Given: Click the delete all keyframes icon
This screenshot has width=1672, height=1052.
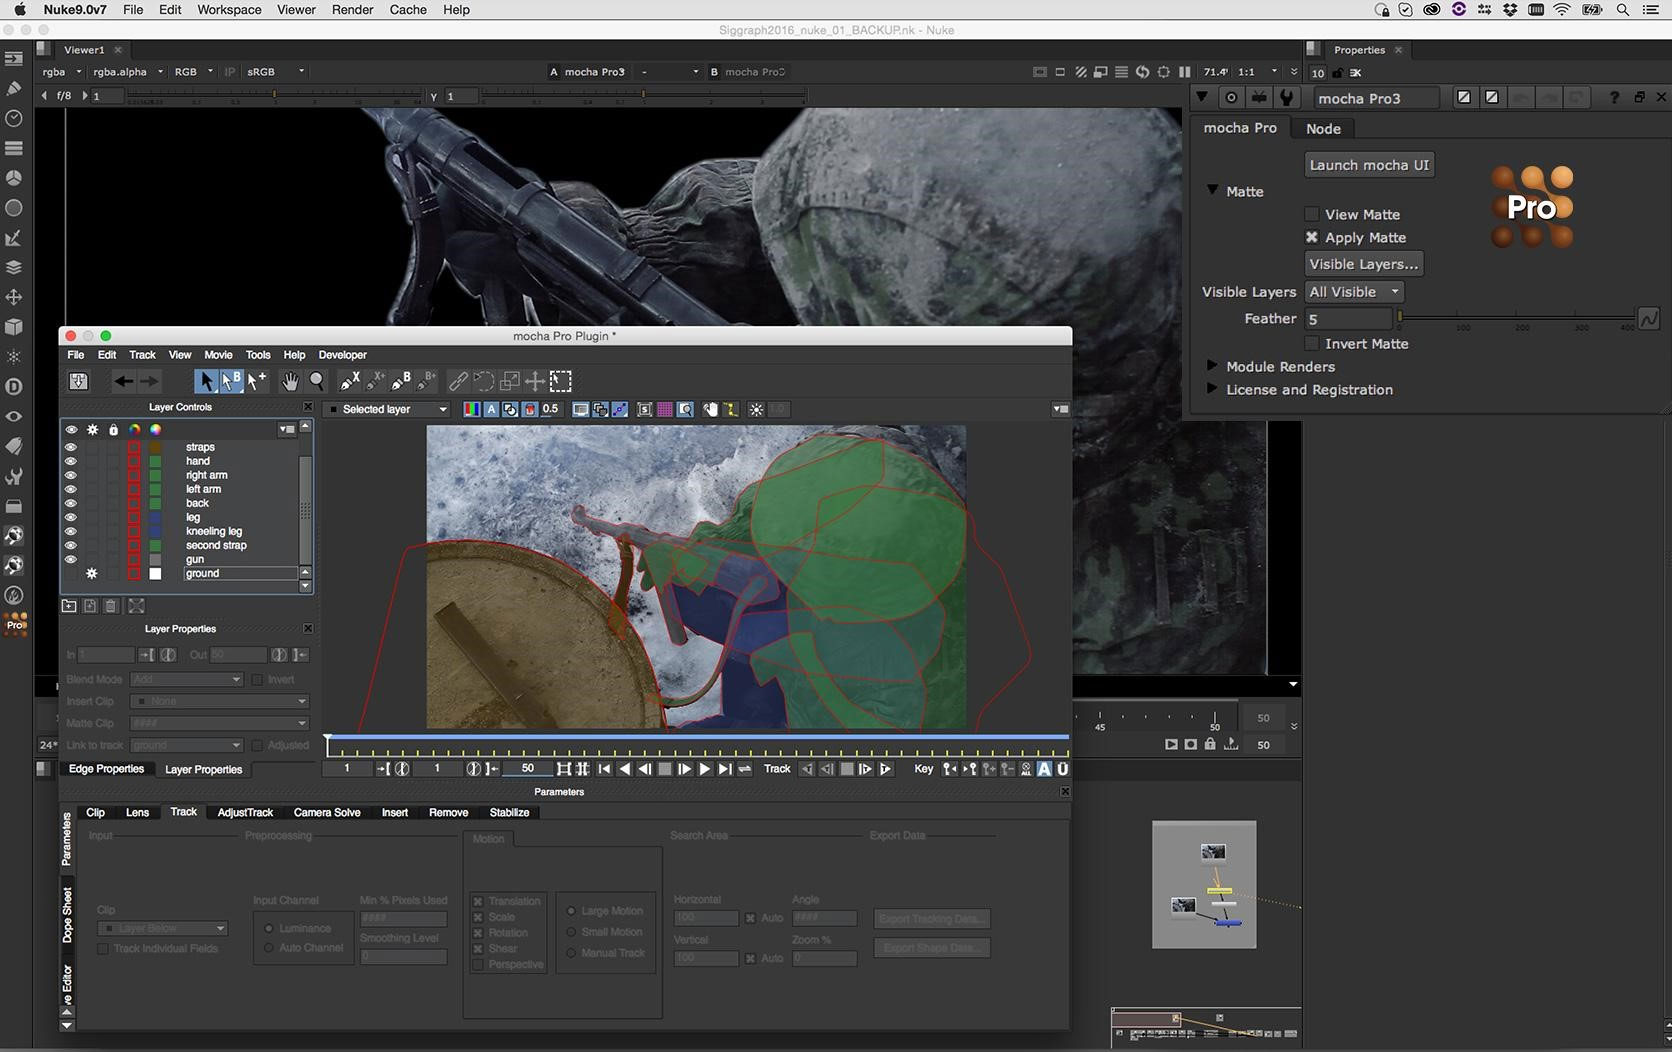Looking at the screenshot, I should coord(1026,769).
